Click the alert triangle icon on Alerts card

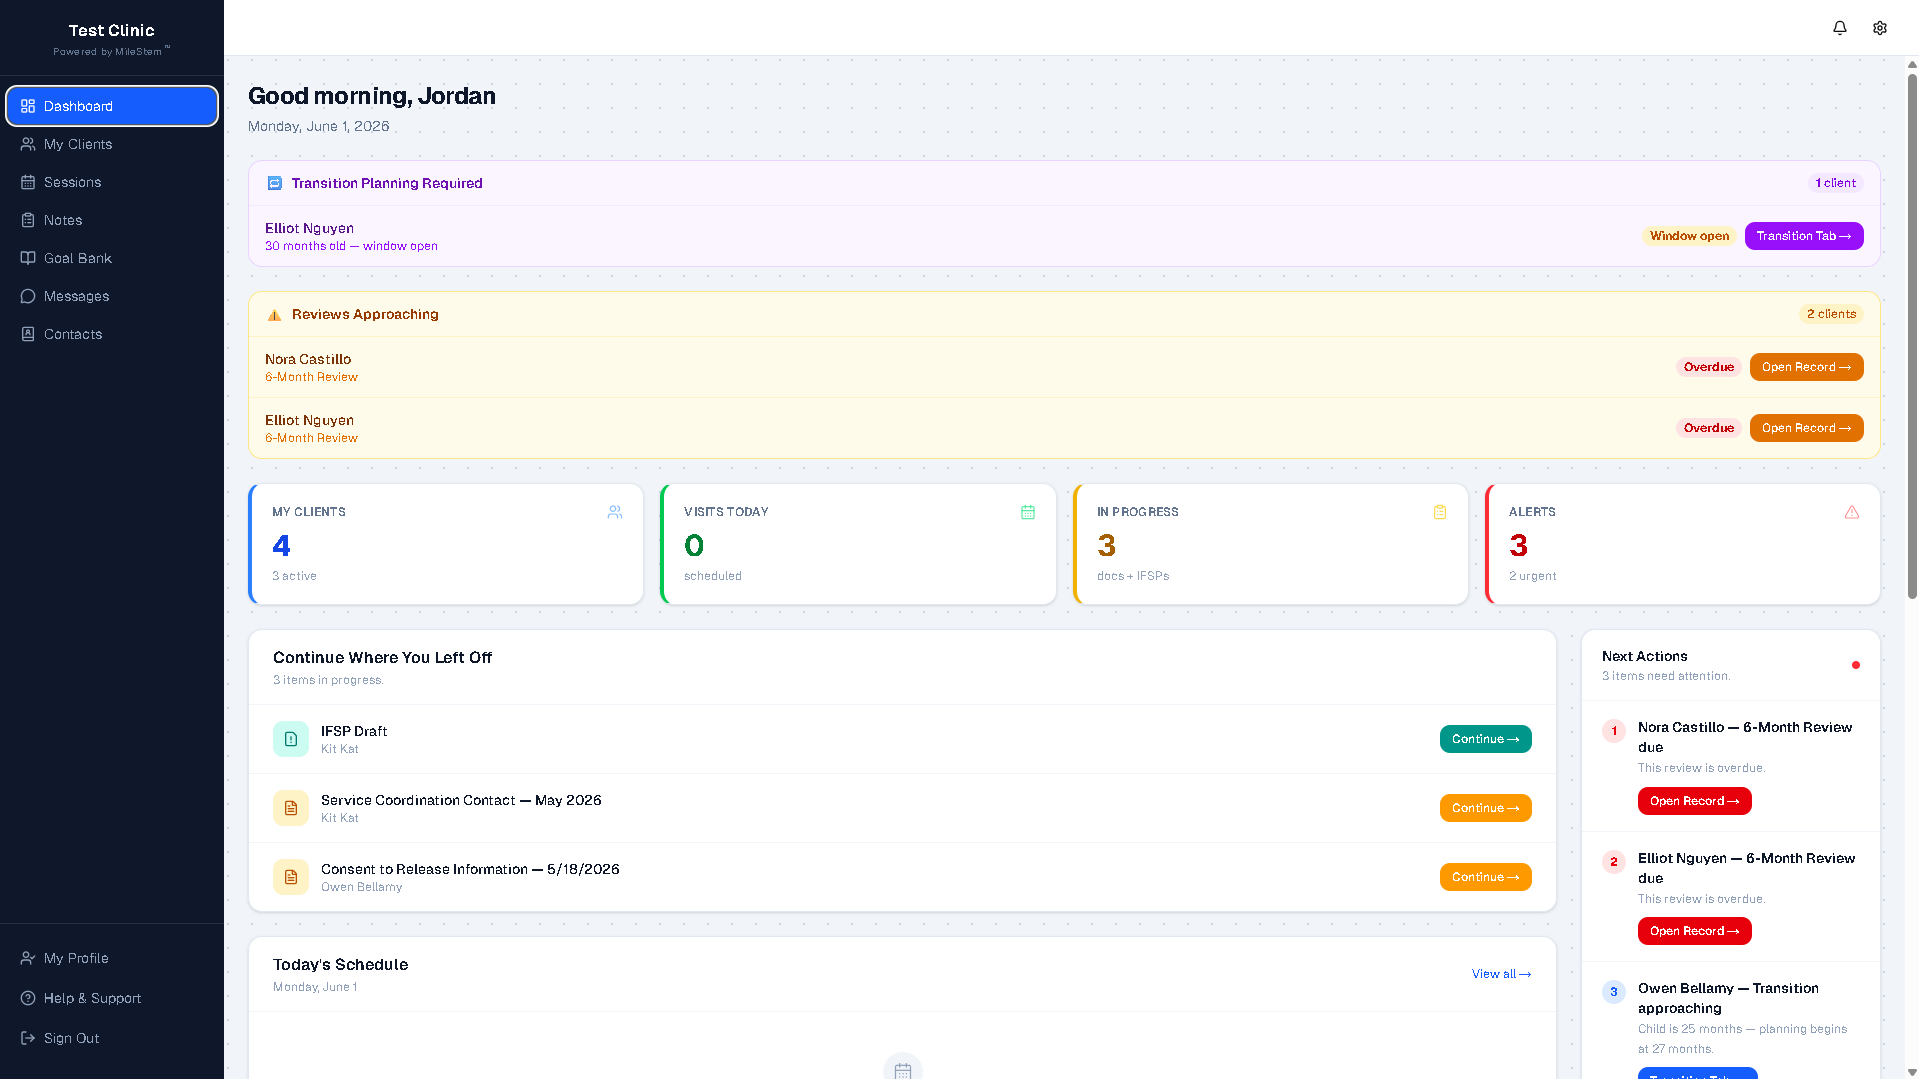pos(1851,512)
